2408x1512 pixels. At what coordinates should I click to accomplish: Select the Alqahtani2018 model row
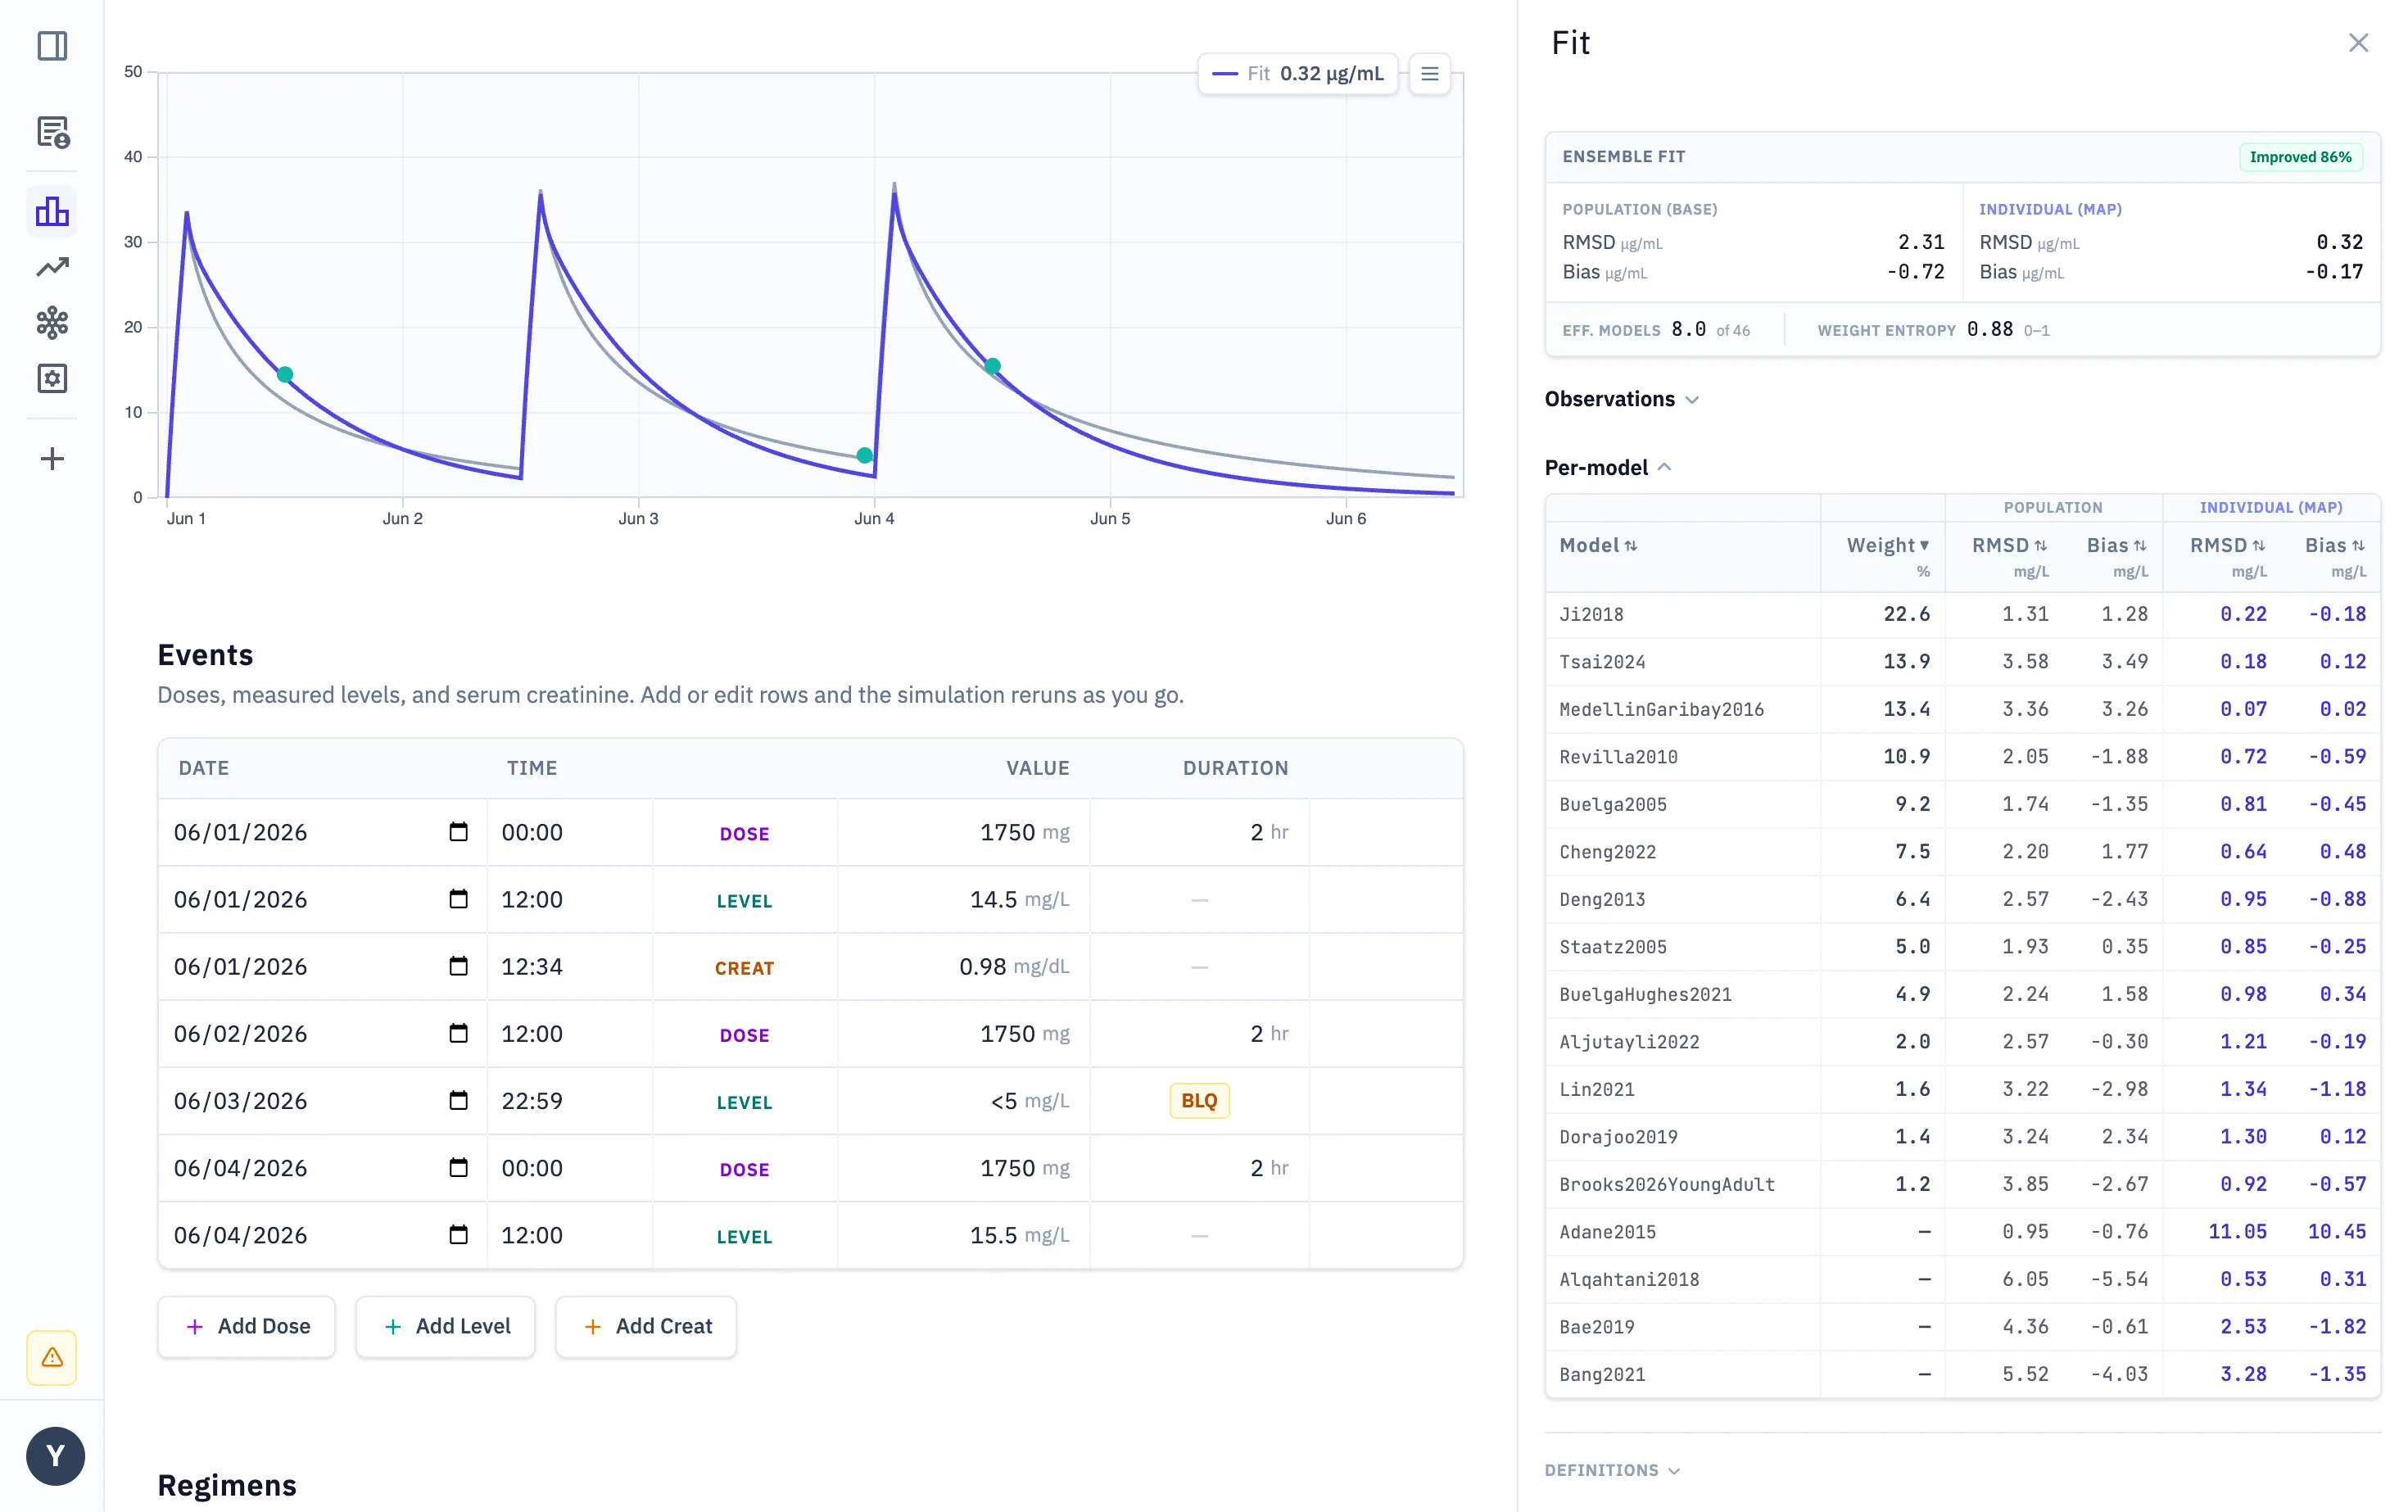(1962, 1279)
